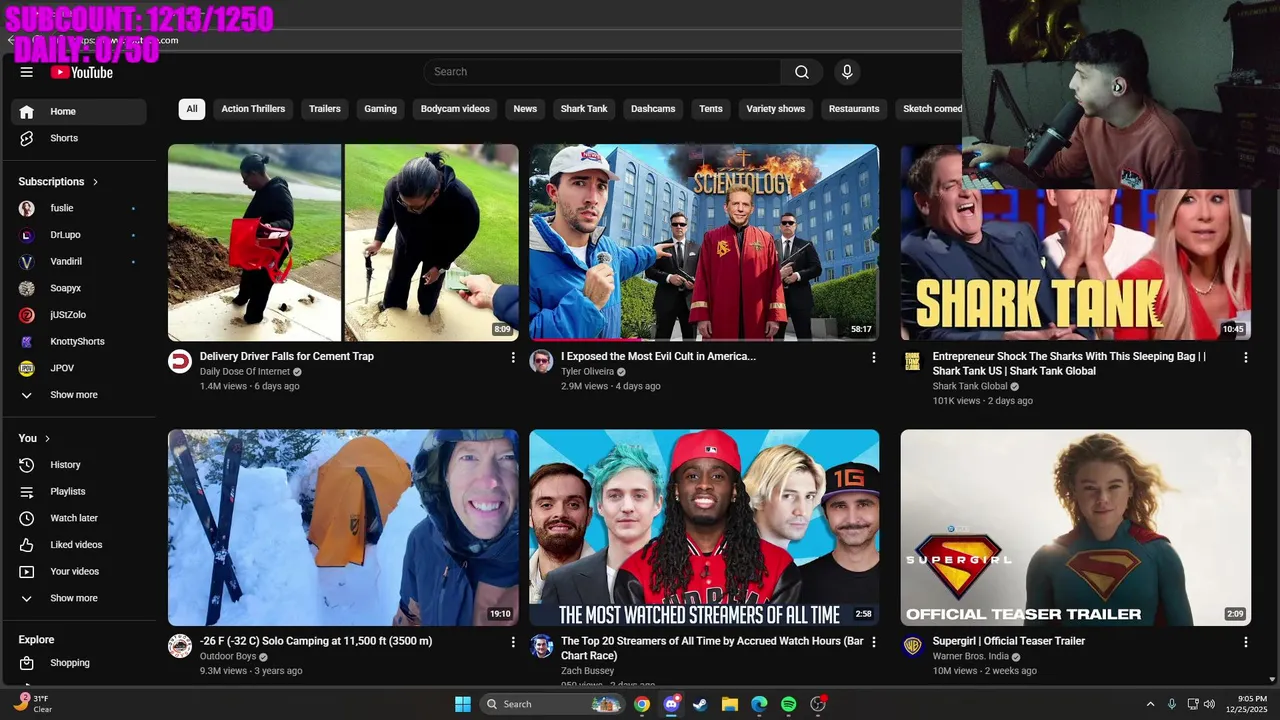Image resolution: width=1280 pixels, height=720 pixels.
Task: Open Watch later list
Action: 79,518
